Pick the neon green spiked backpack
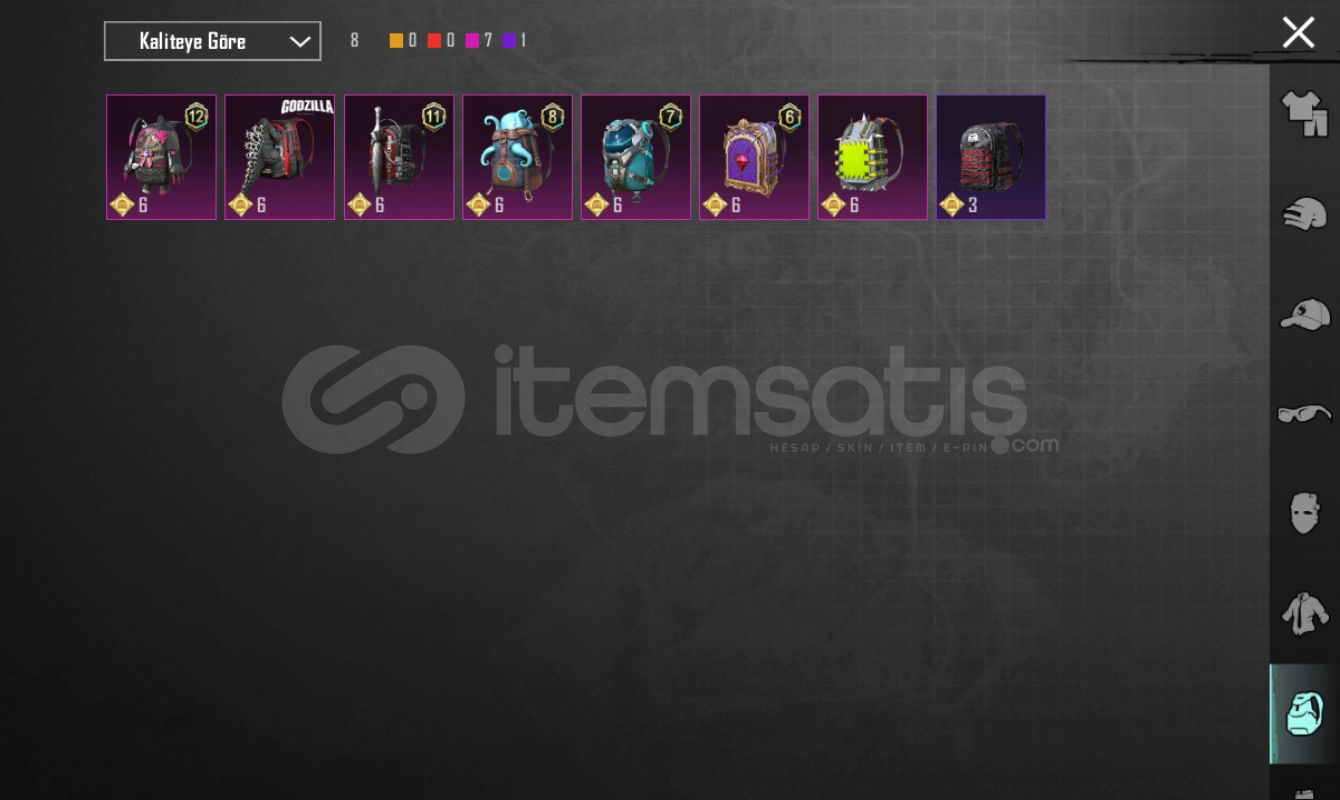The height and width of the screenshot is (800, 1340). (872, 157)
